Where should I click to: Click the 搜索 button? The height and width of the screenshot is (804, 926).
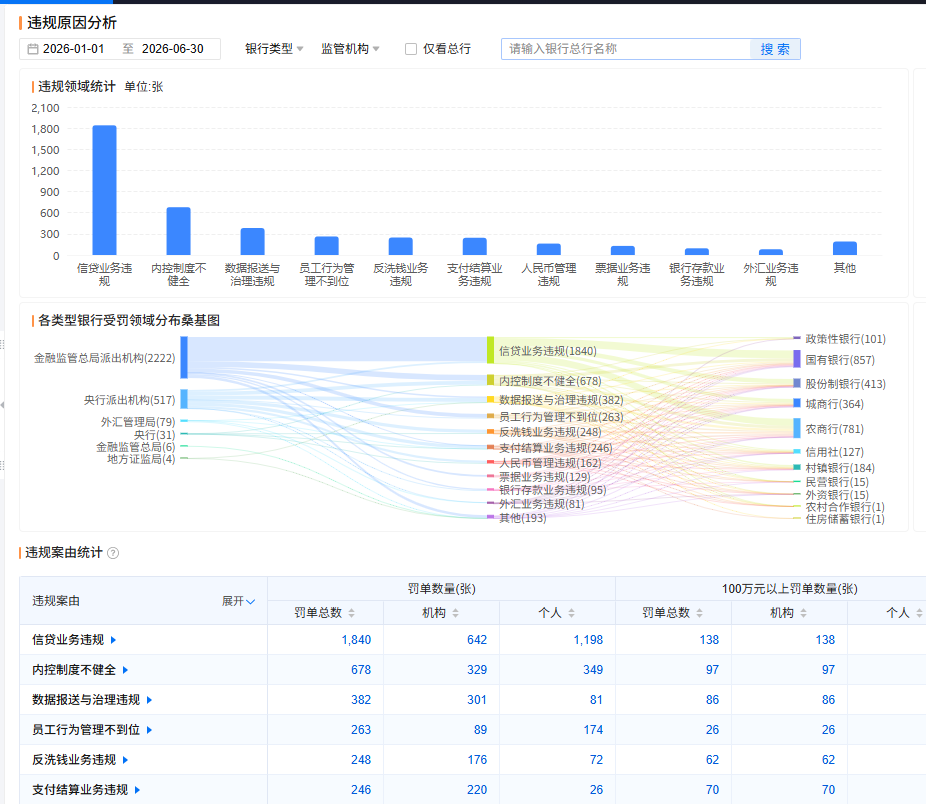pos(775,49)
